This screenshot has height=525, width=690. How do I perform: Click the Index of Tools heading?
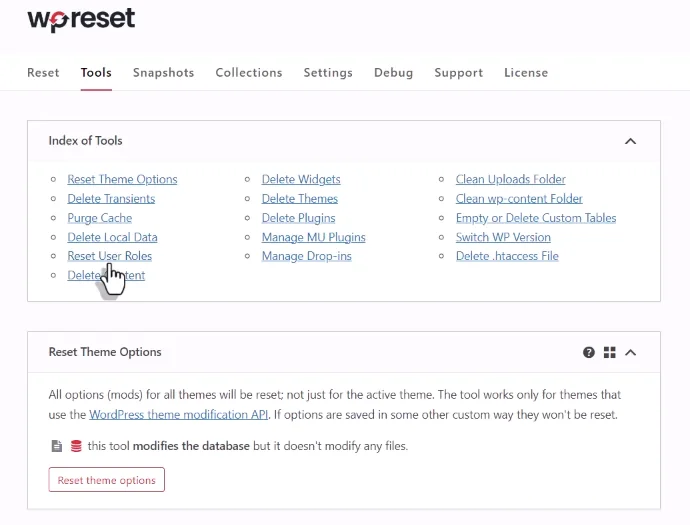[x=85, y=141]
